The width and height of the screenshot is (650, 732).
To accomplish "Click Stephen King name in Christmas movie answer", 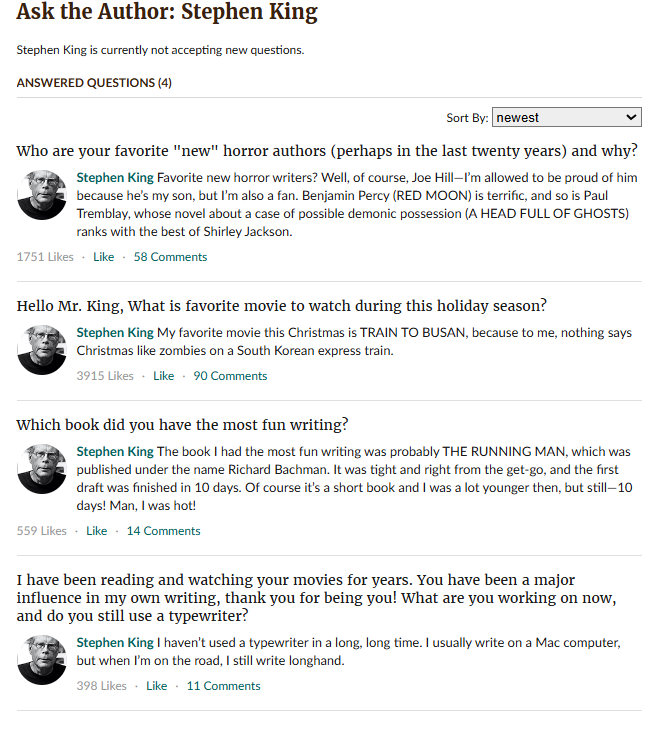I will tap(115, 332).
